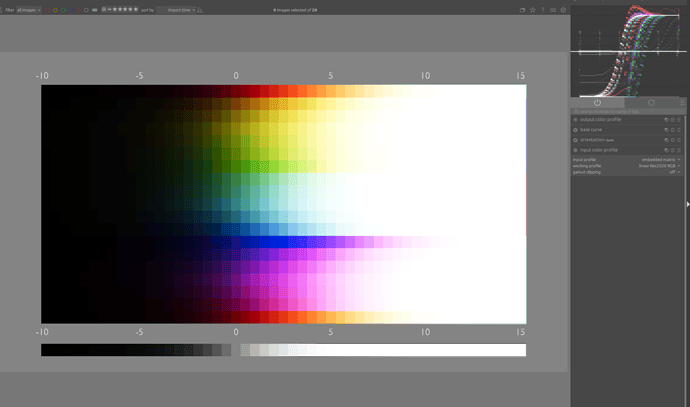Open the global preferences gear icon
Viewport: 690px width, 407px height.
click(563, 9)
